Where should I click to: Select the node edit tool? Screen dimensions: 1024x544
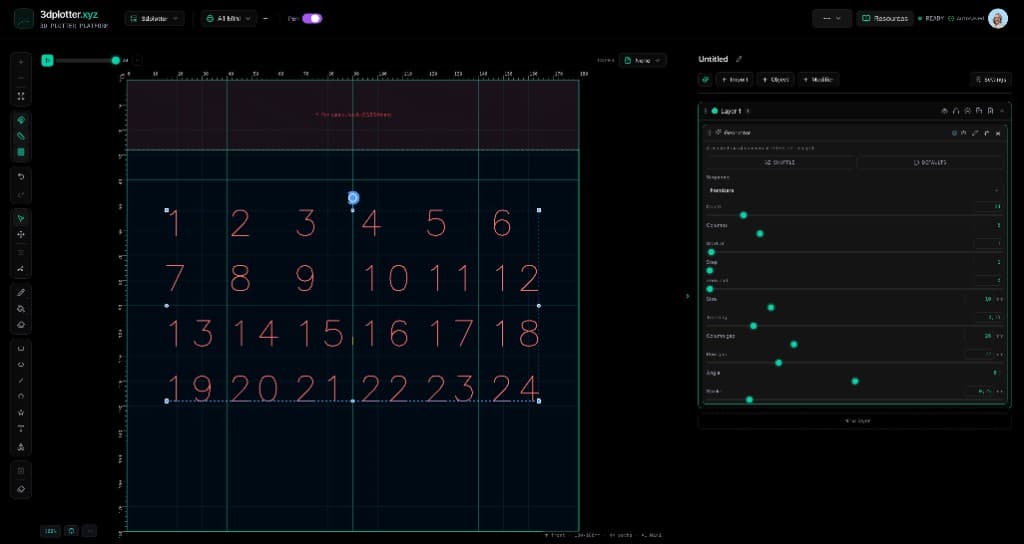21,268
